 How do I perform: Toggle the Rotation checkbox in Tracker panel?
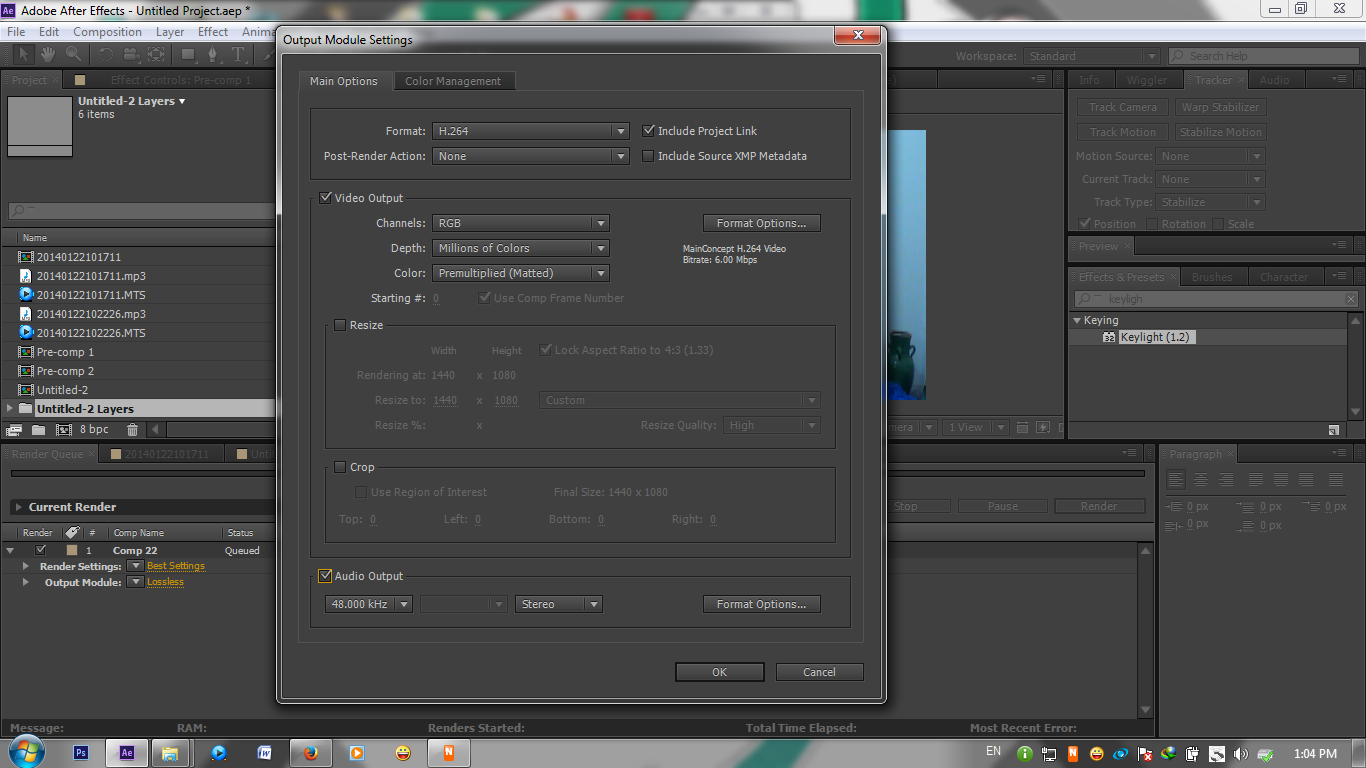click(1152, 224)
